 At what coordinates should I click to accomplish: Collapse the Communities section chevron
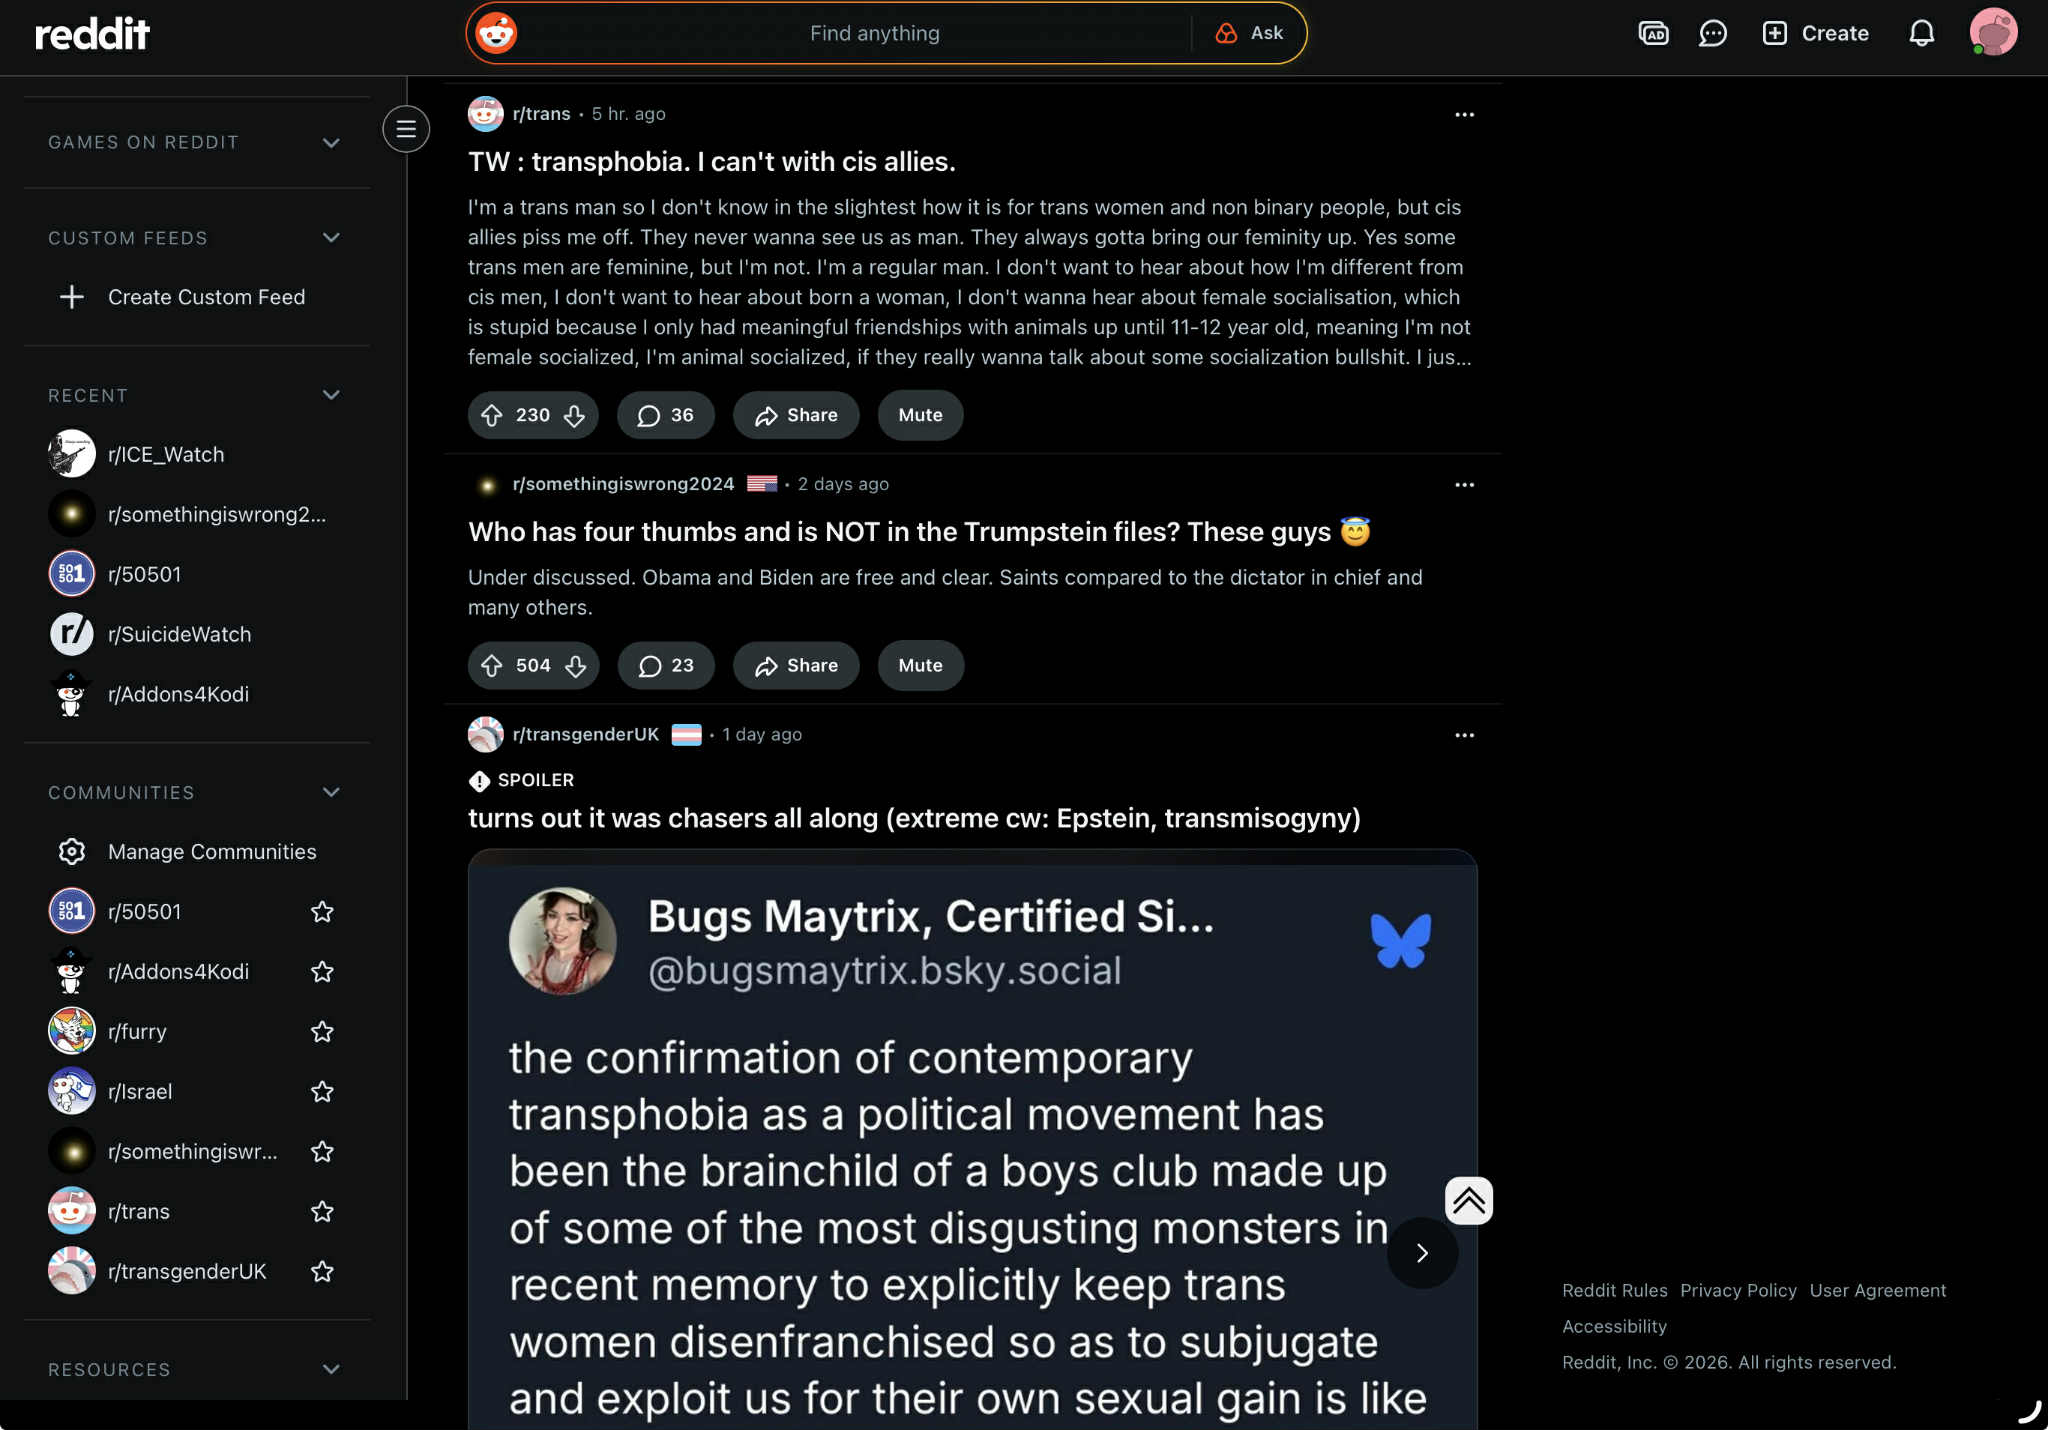(x=331, y=792)
